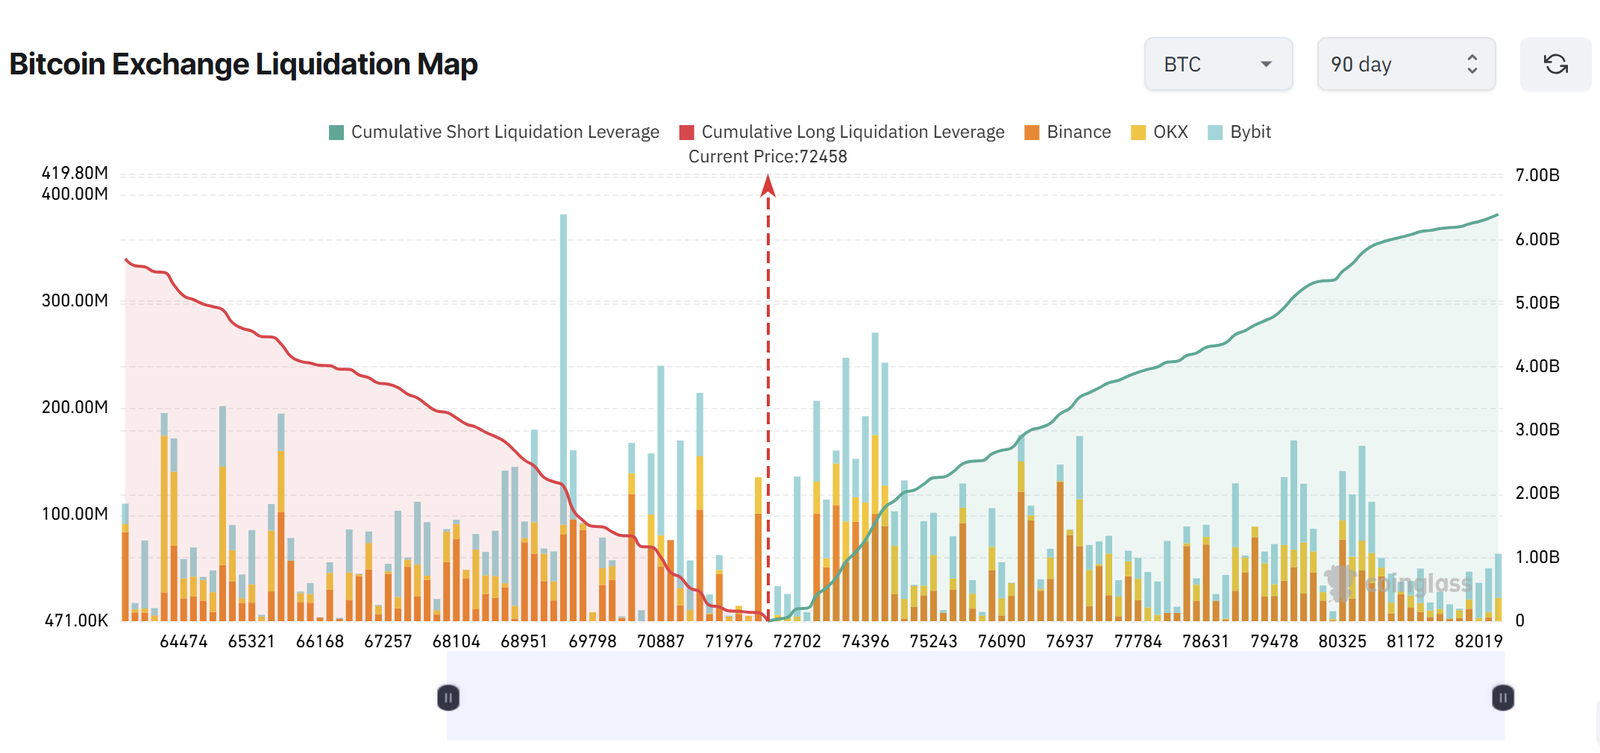
Task: Click the Bitcoin Exchange Liquidation Map title
Action: point(243,64)
